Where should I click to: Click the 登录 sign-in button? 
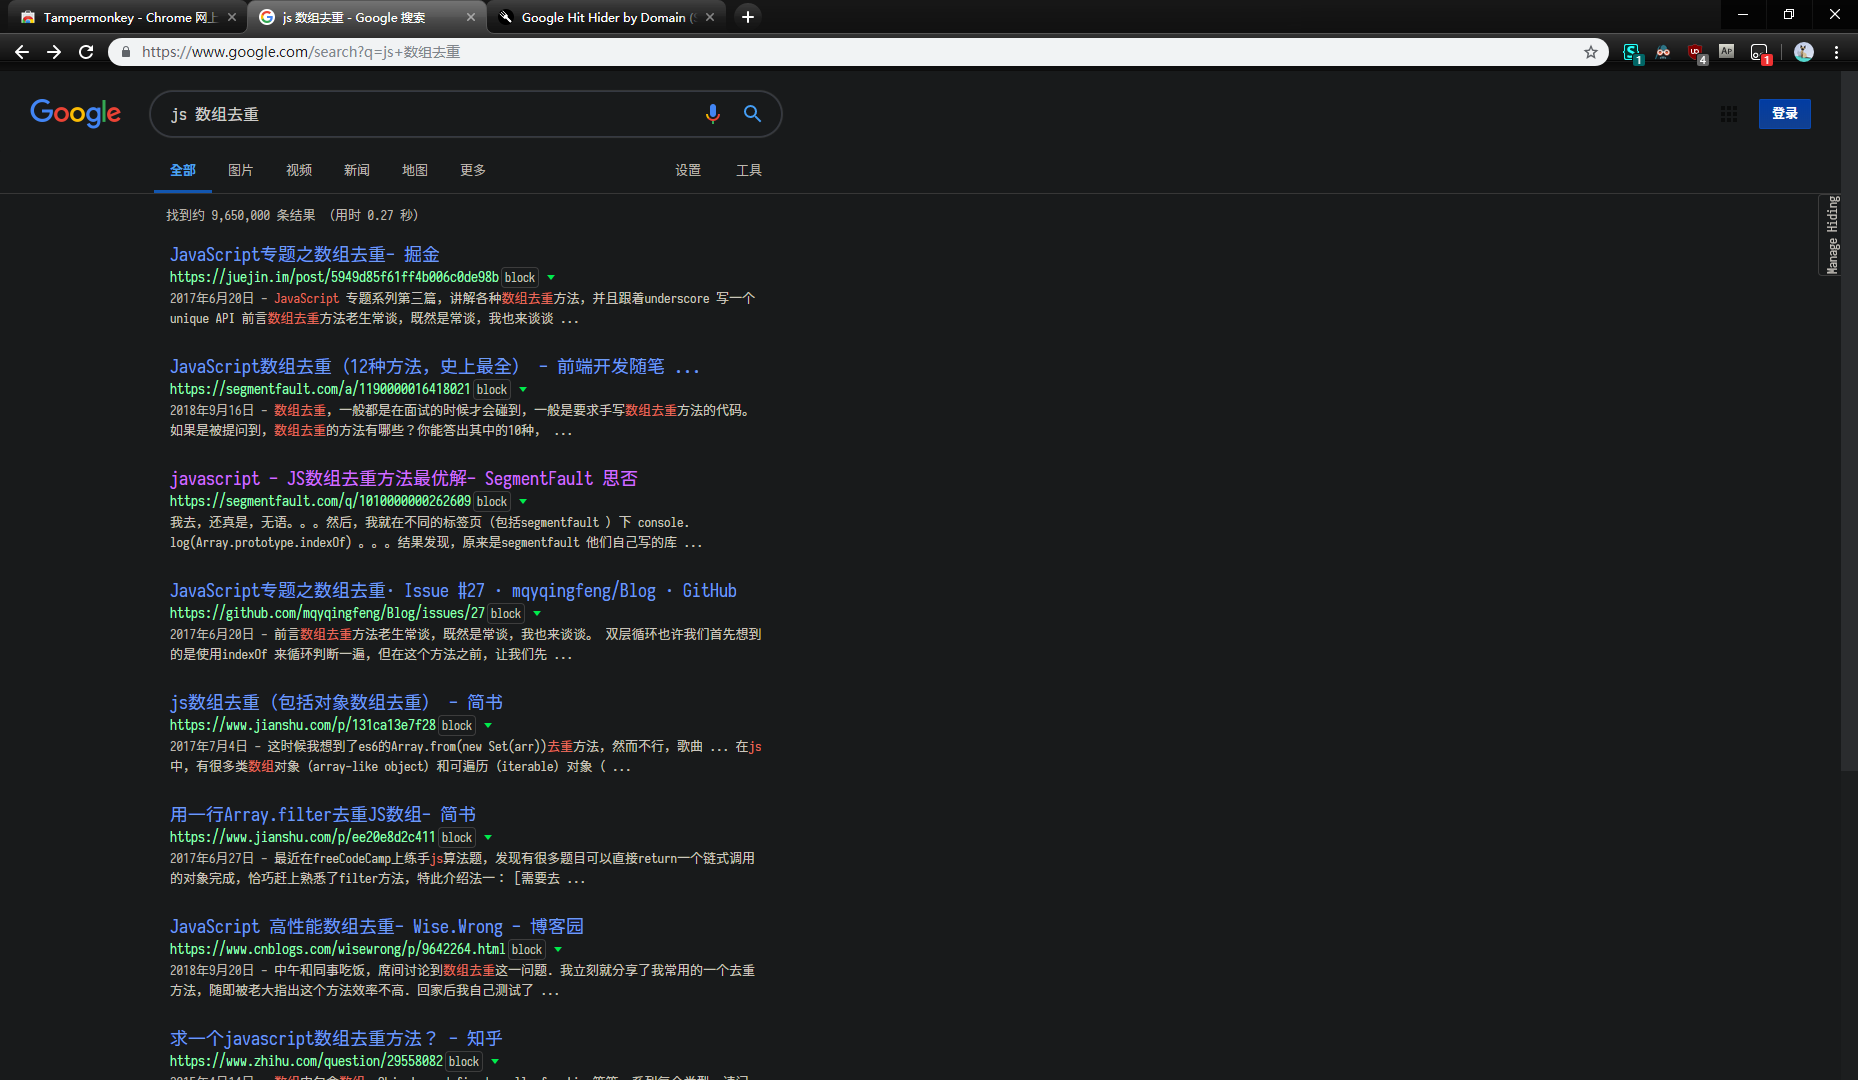coord(1784,113)
